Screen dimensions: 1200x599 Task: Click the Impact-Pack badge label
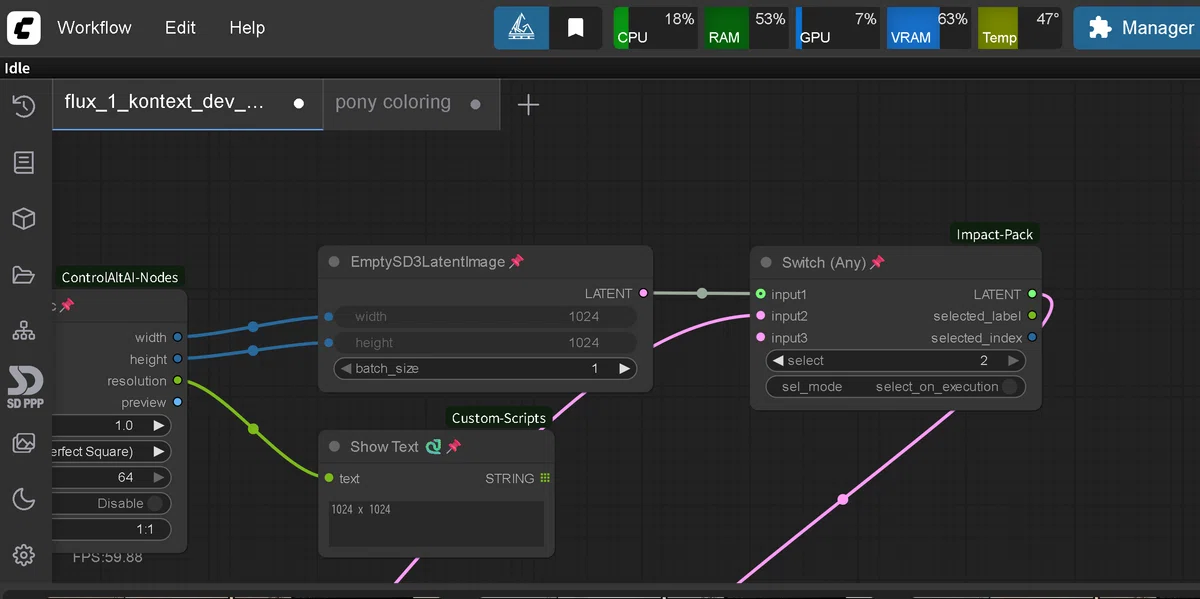pos(995,234)
